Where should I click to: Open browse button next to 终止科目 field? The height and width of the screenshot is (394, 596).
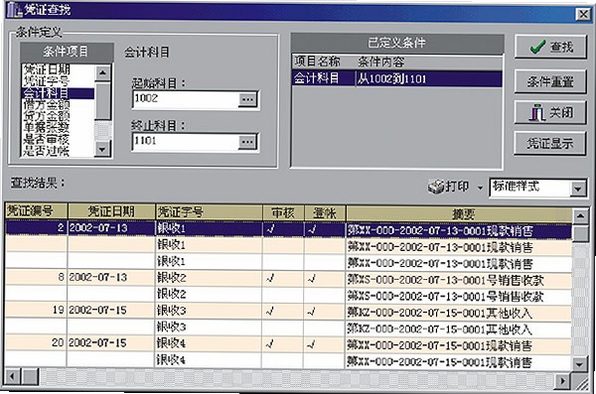247,142
